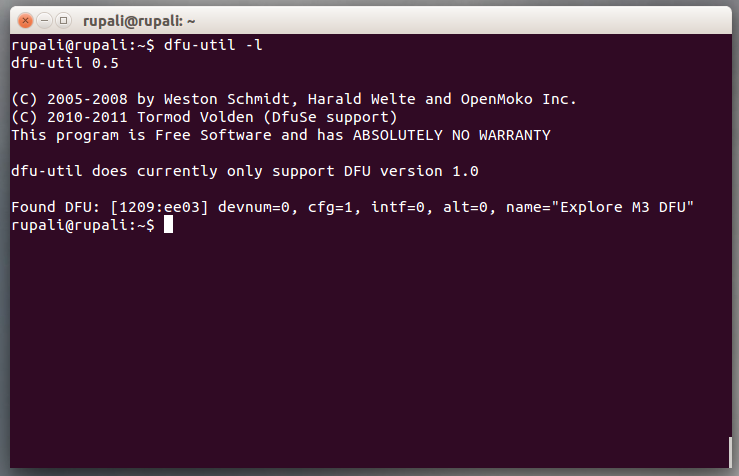Image resolution: width=739 pixels, height=476 pixels.
Task: Minimize the terminal window
Action: (44, 21)
